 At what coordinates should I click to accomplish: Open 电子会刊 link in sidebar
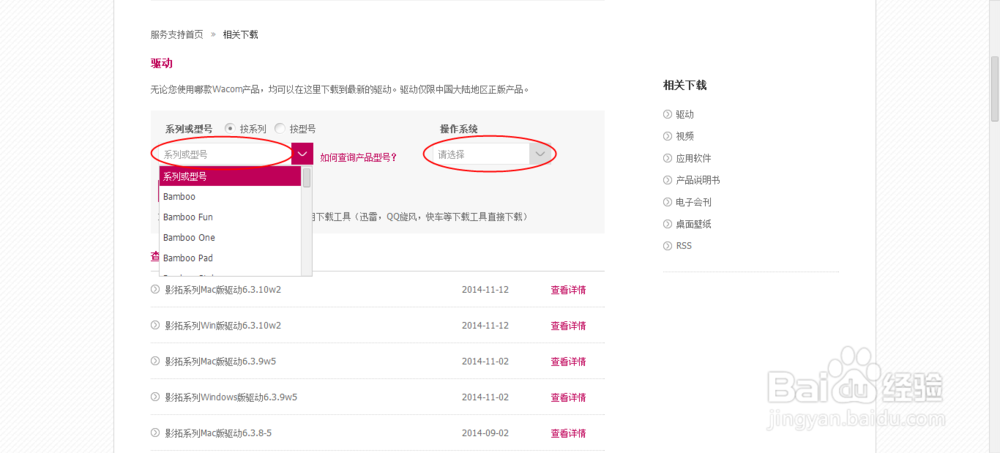[694, 202]
